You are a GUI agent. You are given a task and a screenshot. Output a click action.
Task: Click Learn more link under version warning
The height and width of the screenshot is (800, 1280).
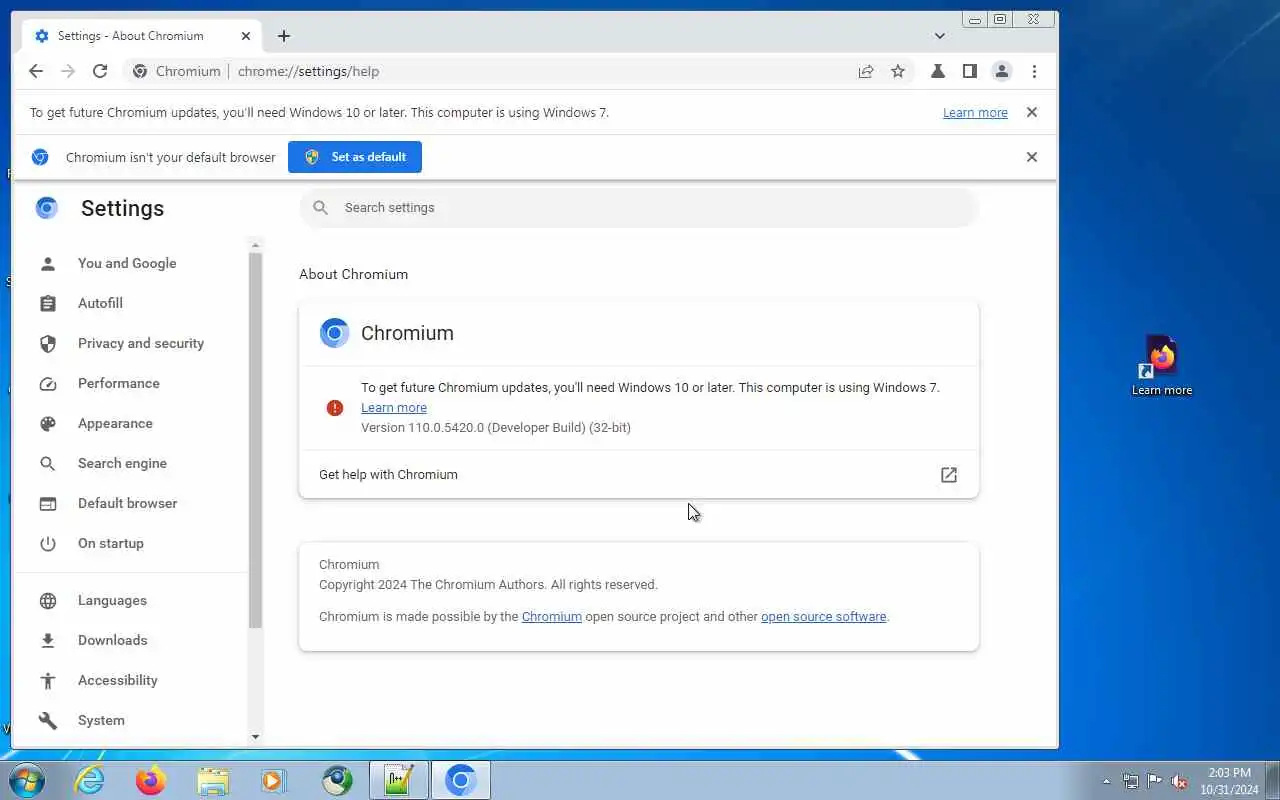pos(394,407)
